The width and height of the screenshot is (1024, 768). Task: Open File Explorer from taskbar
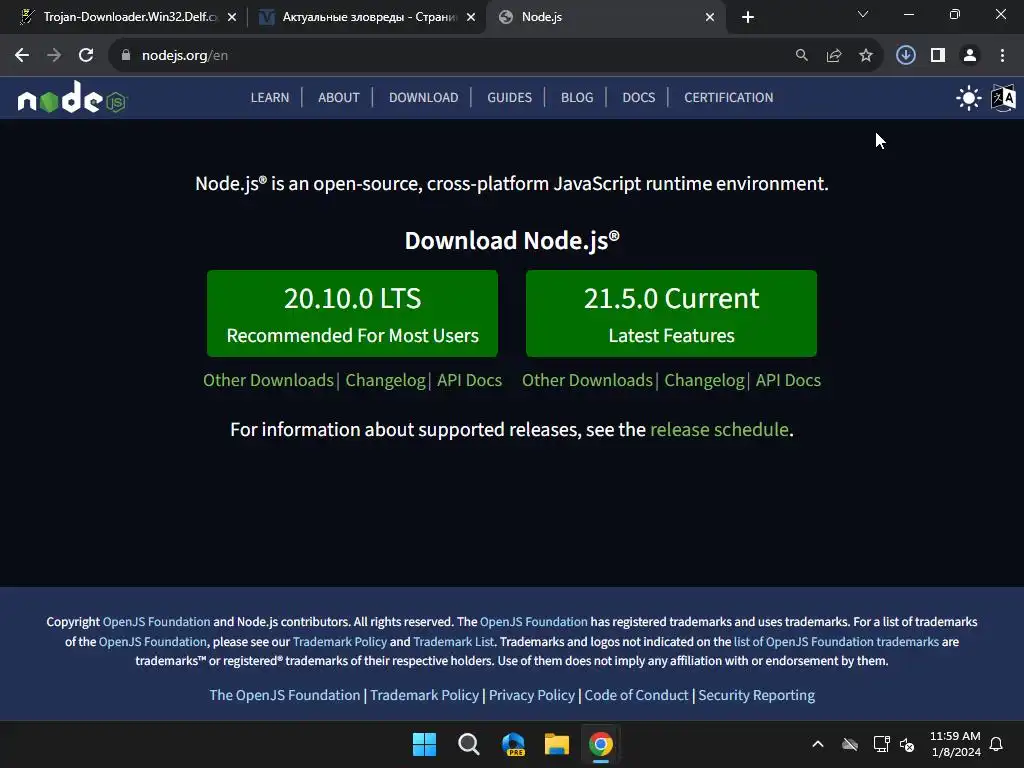[x=557, y=744]
